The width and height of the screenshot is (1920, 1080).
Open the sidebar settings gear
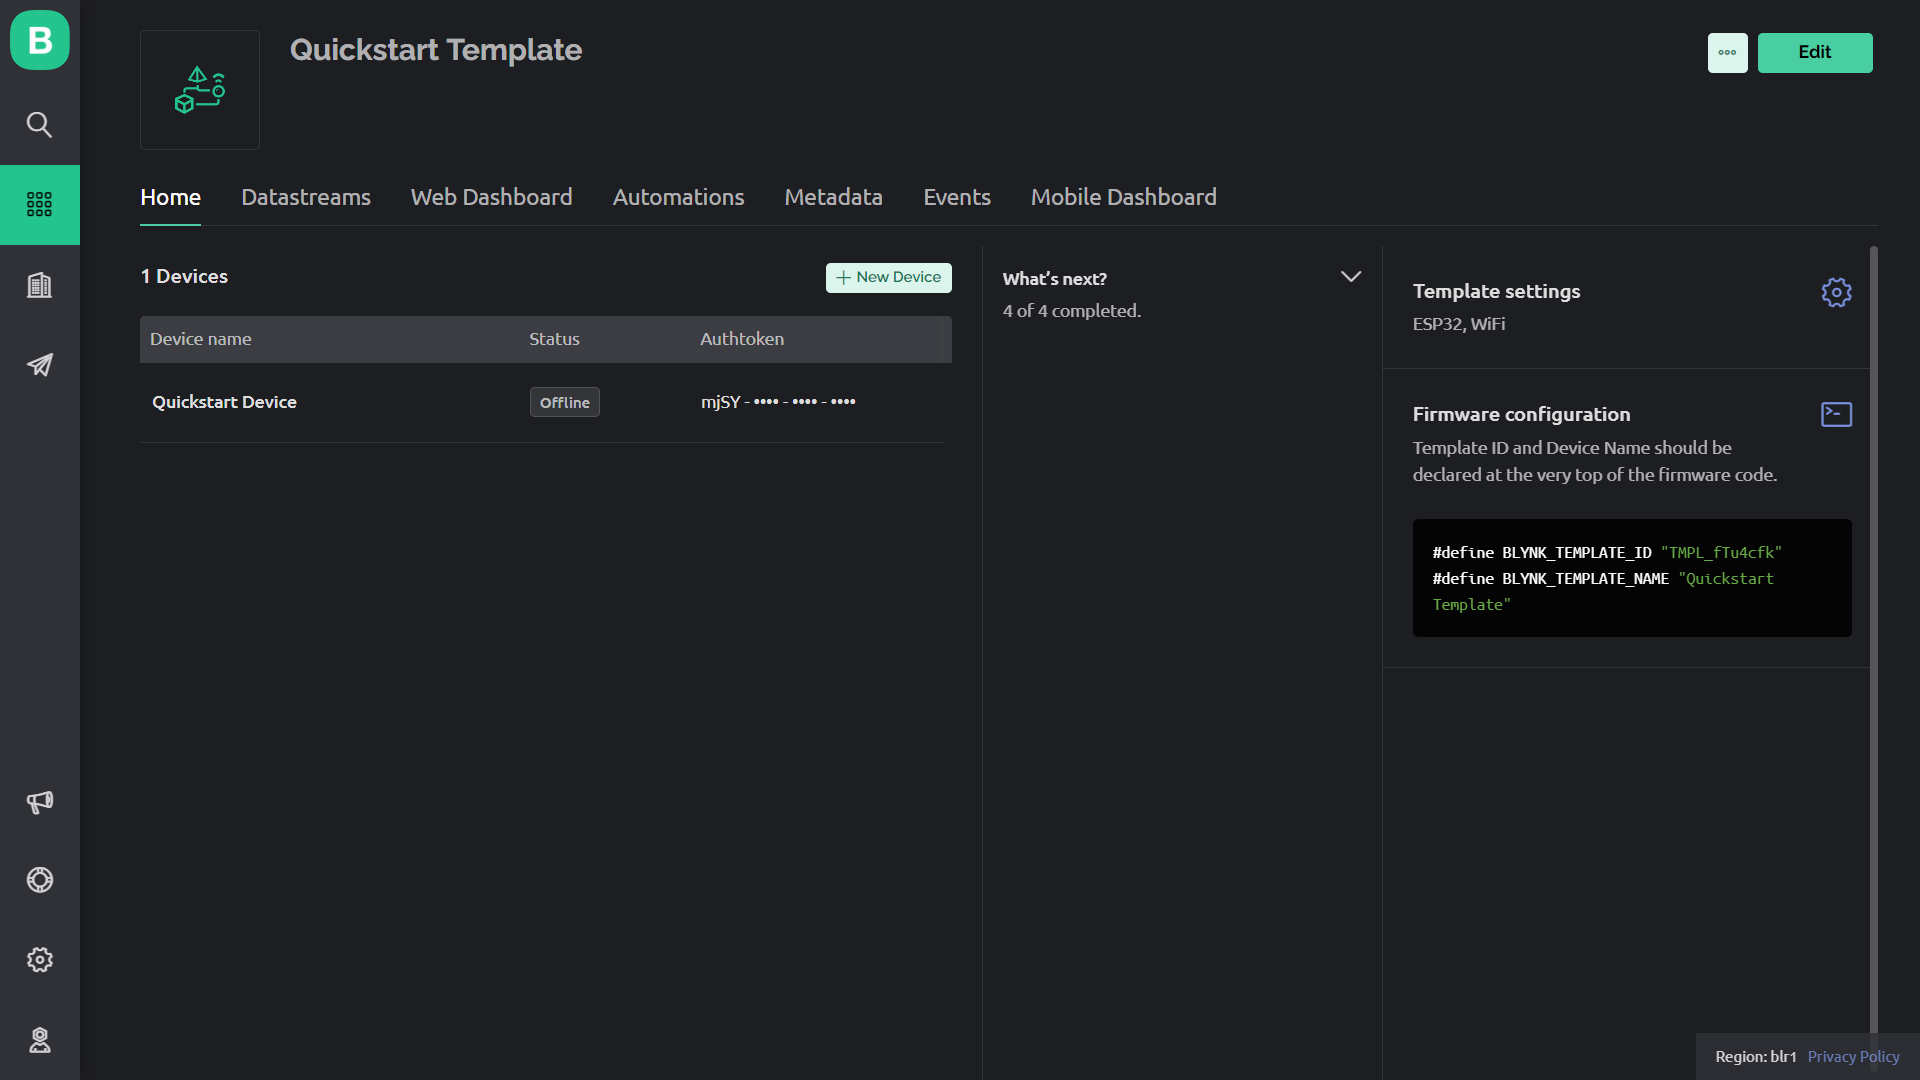[x=40, y=960]
